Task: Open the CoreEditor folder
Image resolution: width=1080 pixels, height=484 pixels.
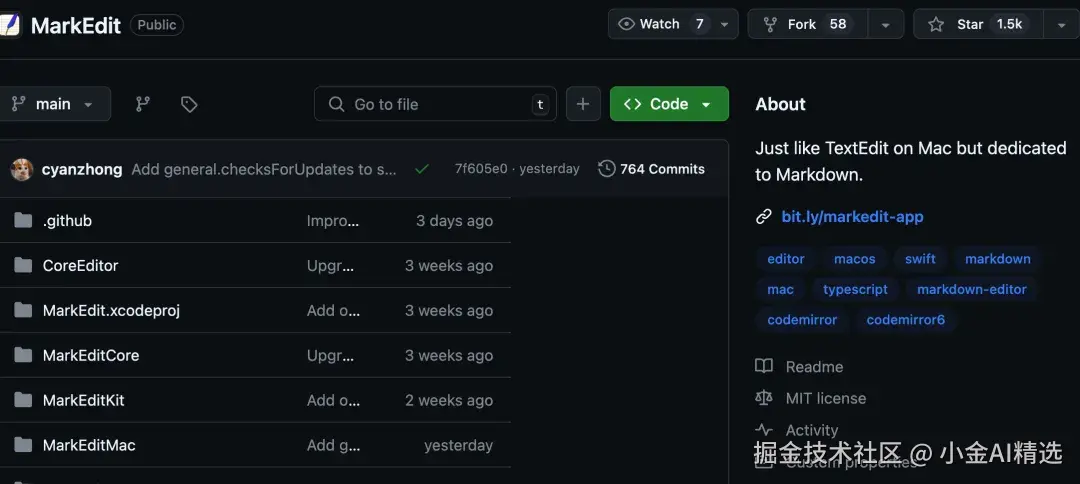Action: [x=80, y=266]
